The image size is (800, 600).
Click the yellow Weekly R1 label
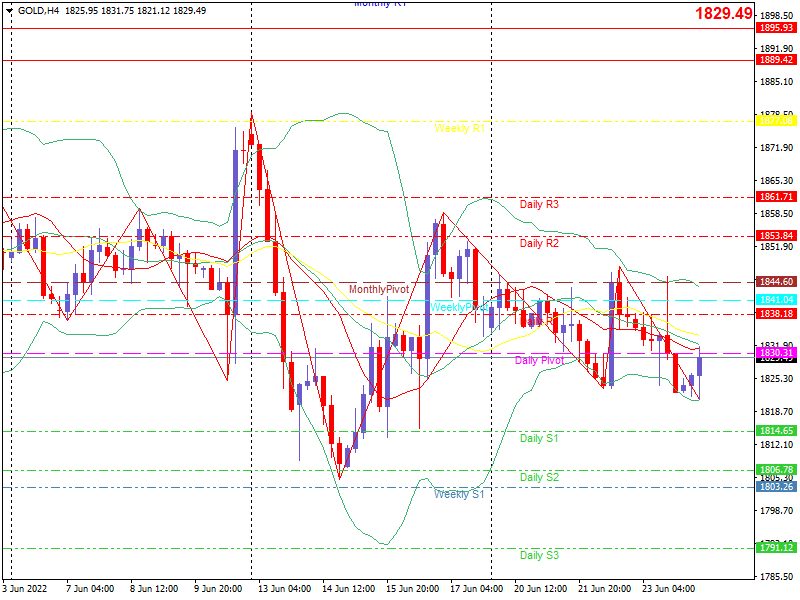point(460,129)
